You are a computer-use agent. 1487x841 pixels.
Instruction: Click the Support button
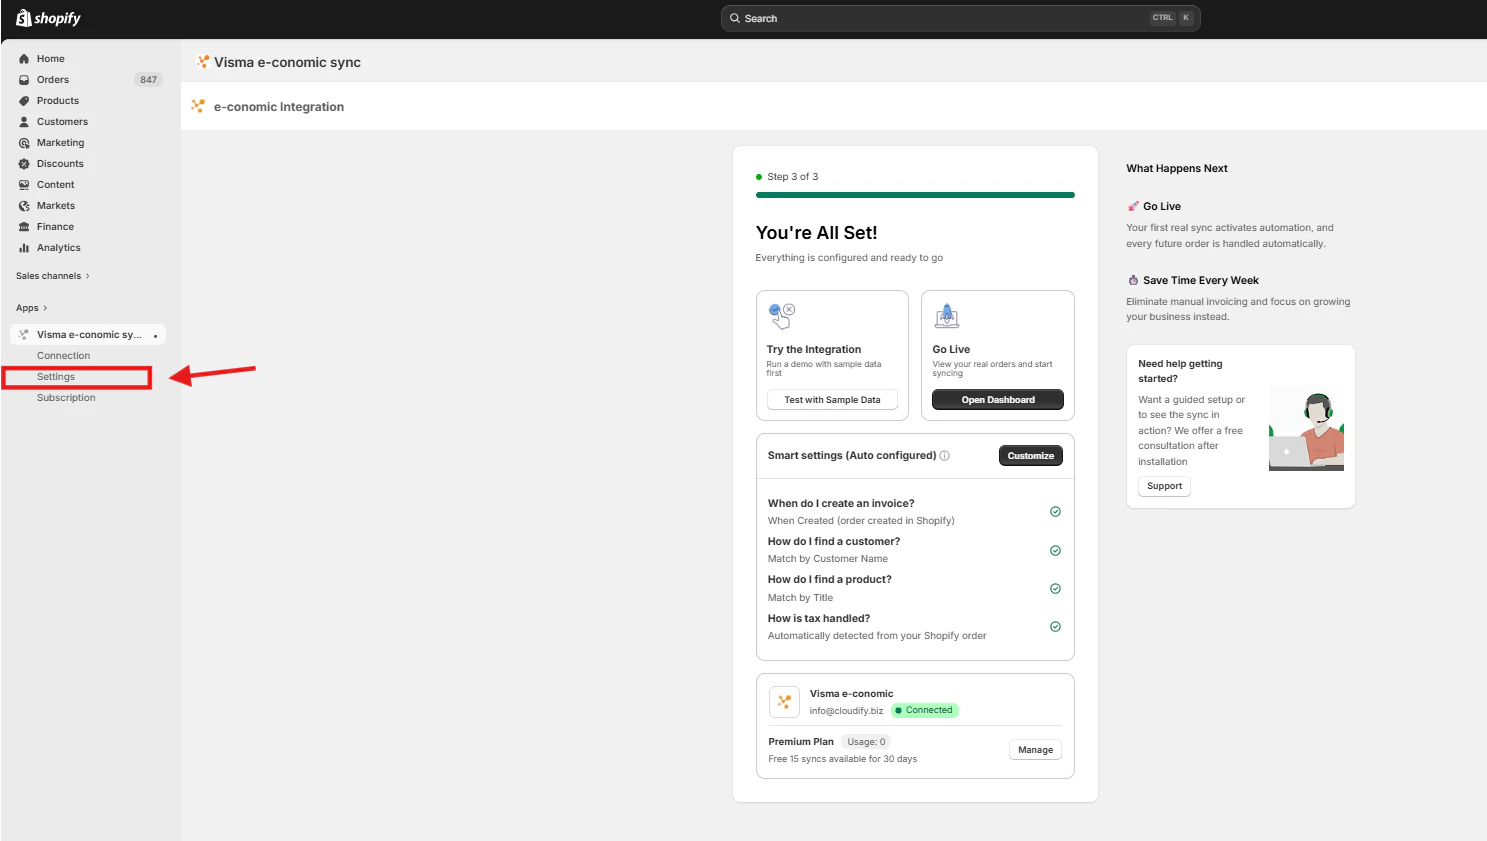[x=1165, y=486]
